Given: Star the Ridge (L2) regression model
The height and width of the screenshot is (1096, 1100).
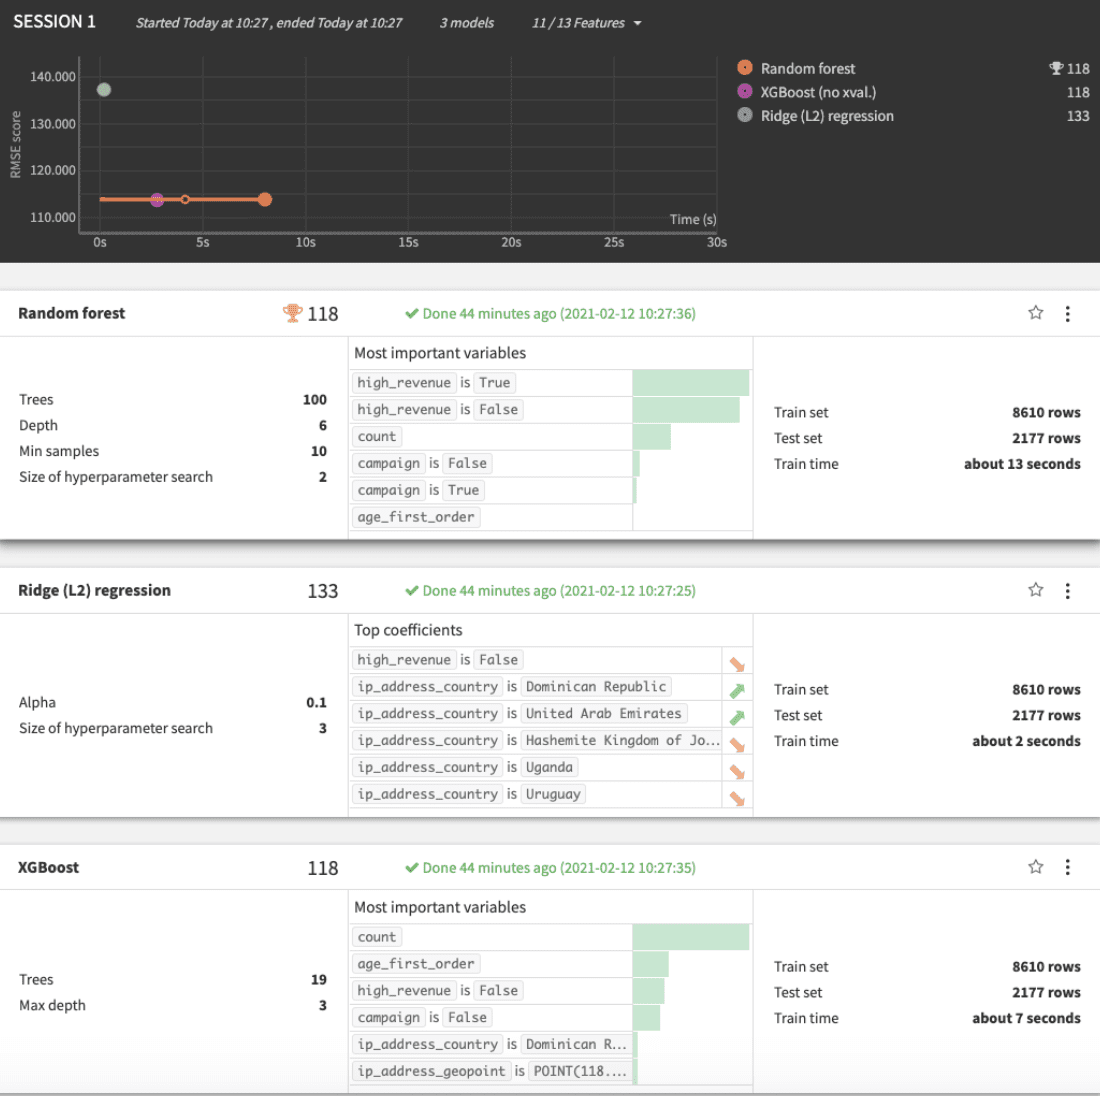Looking at the screenshot, I should pyautogui.click(x=1035, y=590).
